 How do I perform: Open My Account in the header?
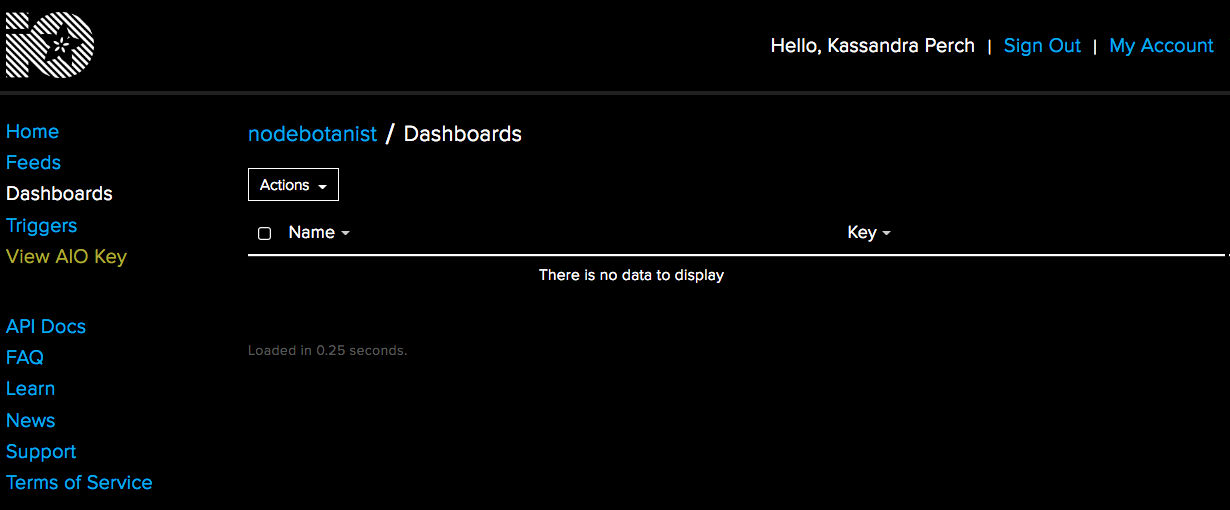(x=1161, y=46)
